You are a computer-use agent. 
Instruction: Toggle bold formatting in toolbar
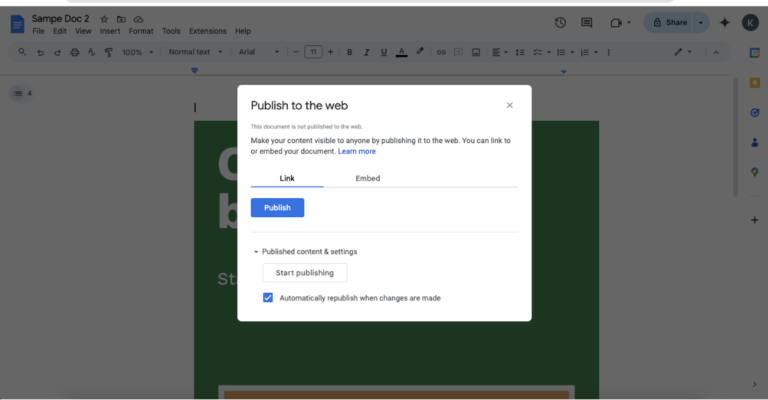349,52
